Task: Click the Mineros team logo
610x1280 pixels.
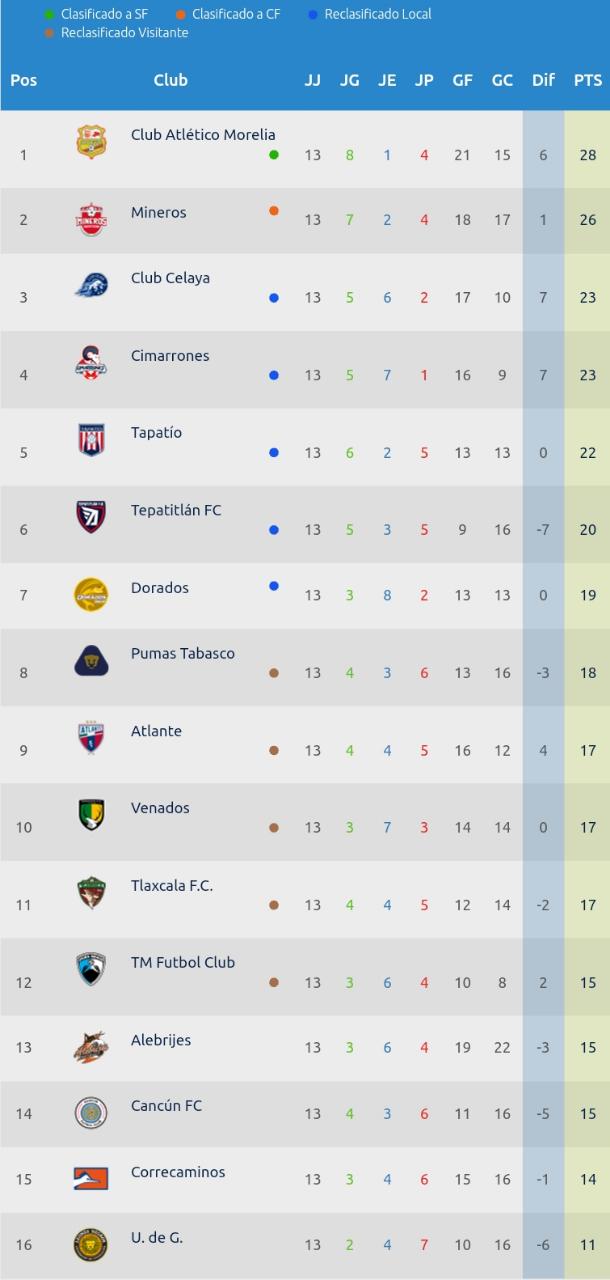Action: tap(91, 219)
